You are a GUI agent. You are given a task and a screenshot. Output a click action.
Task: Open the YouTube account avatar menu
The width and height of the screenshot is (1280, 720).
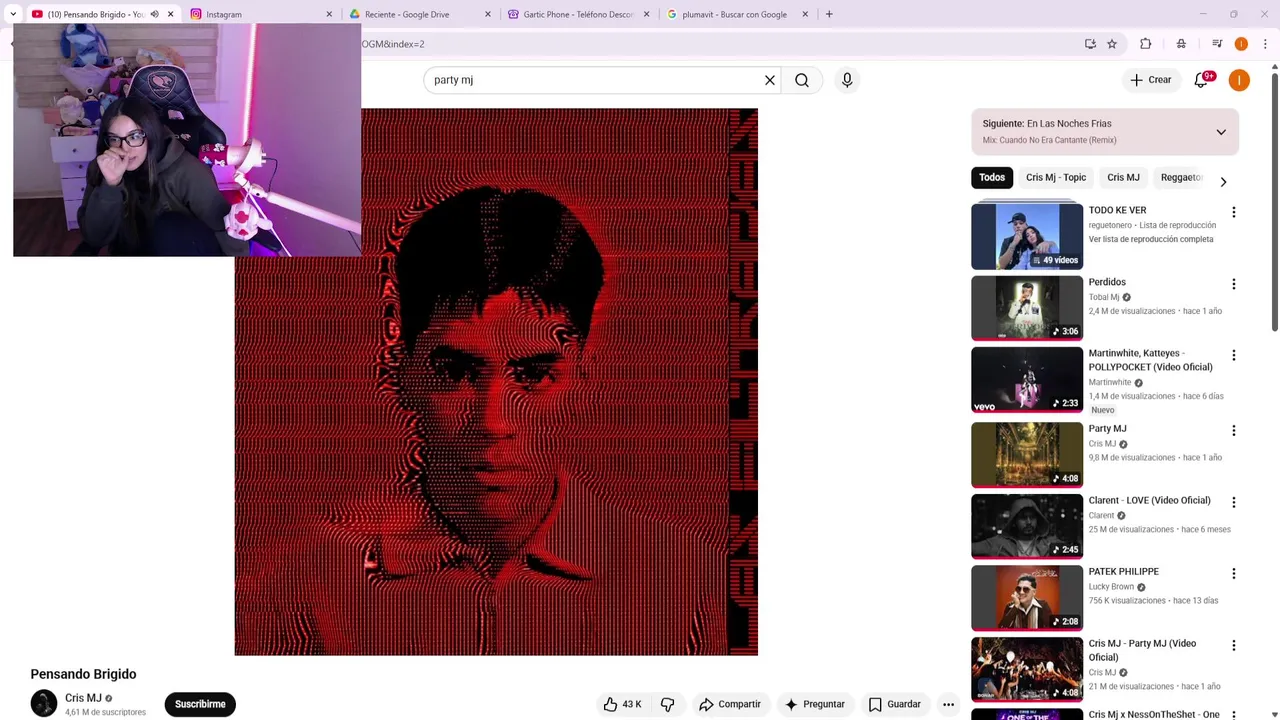pos(1239,80)
